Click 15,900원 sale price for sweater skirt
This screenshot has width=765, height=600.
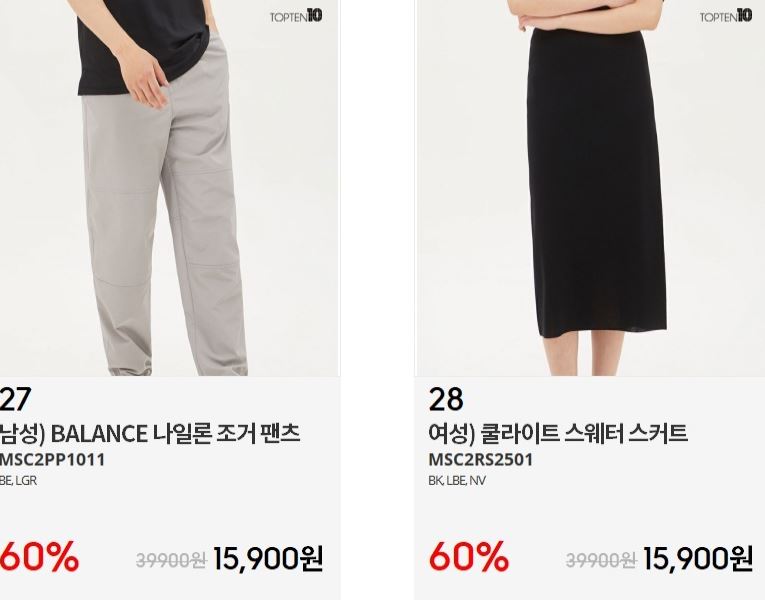click(698, 559)
